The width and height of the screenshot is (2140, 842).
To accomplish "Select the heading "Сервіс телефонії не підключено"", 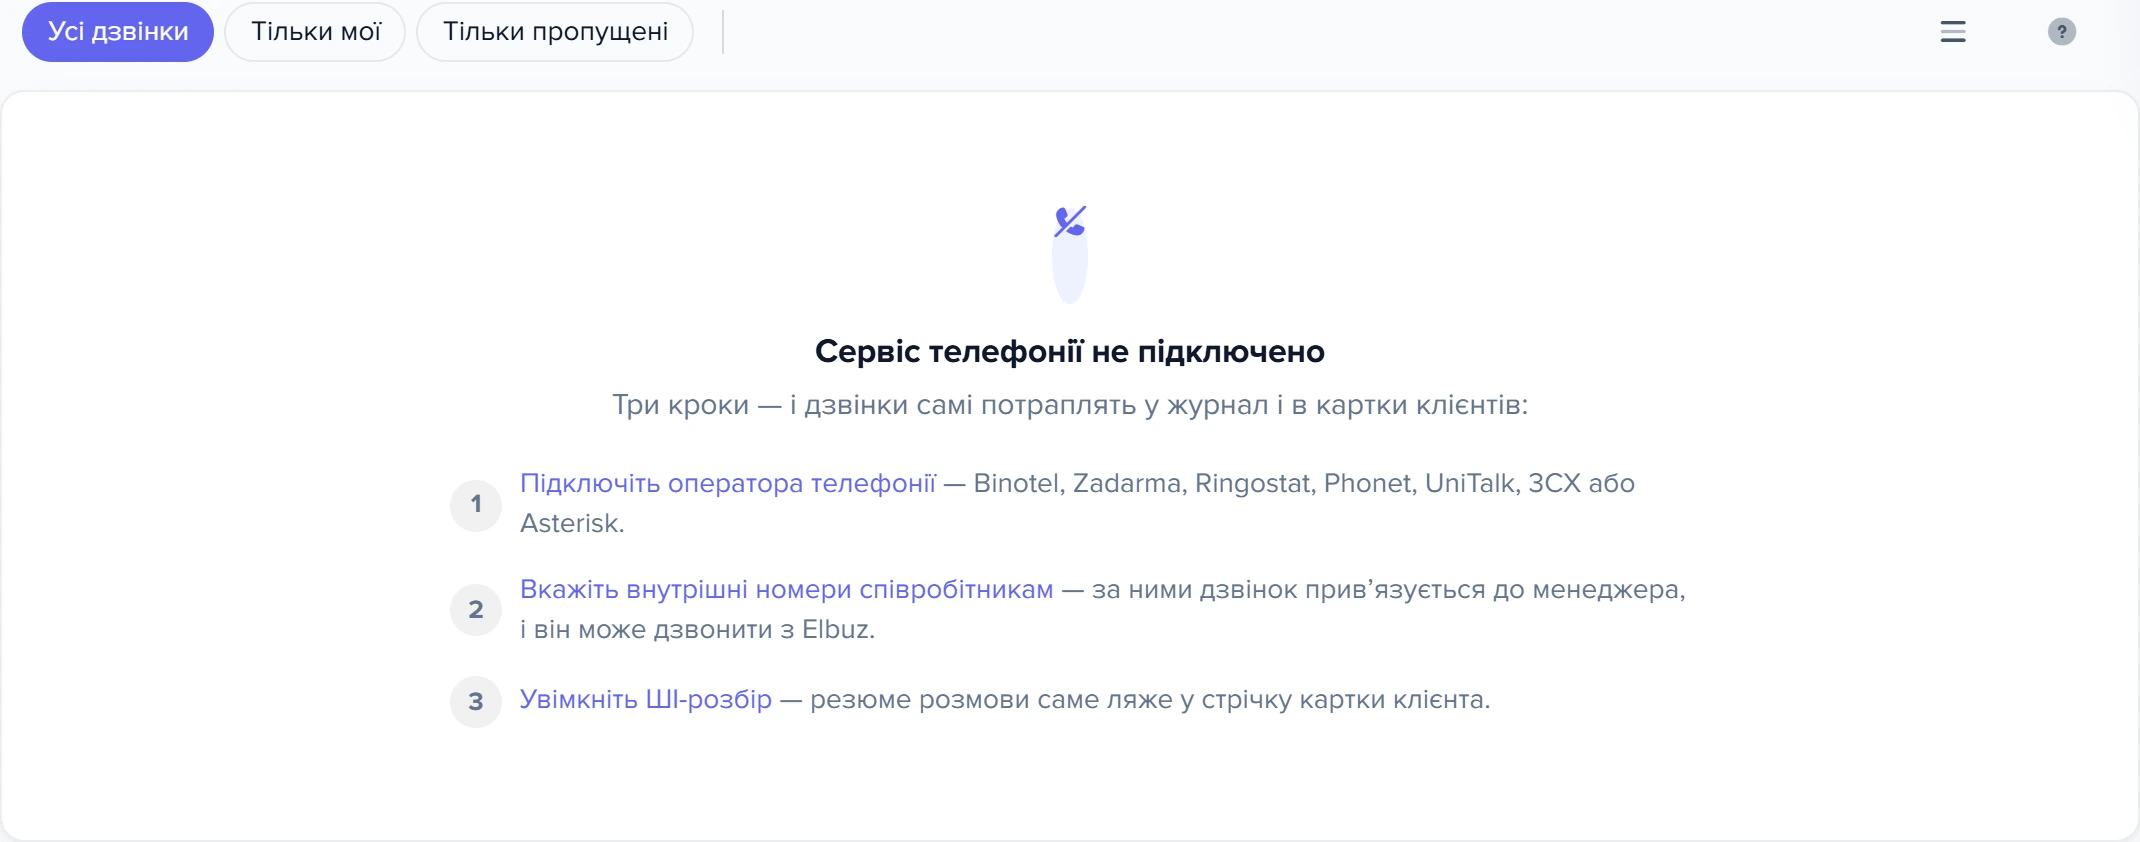I will click(x=1070, y=351).
